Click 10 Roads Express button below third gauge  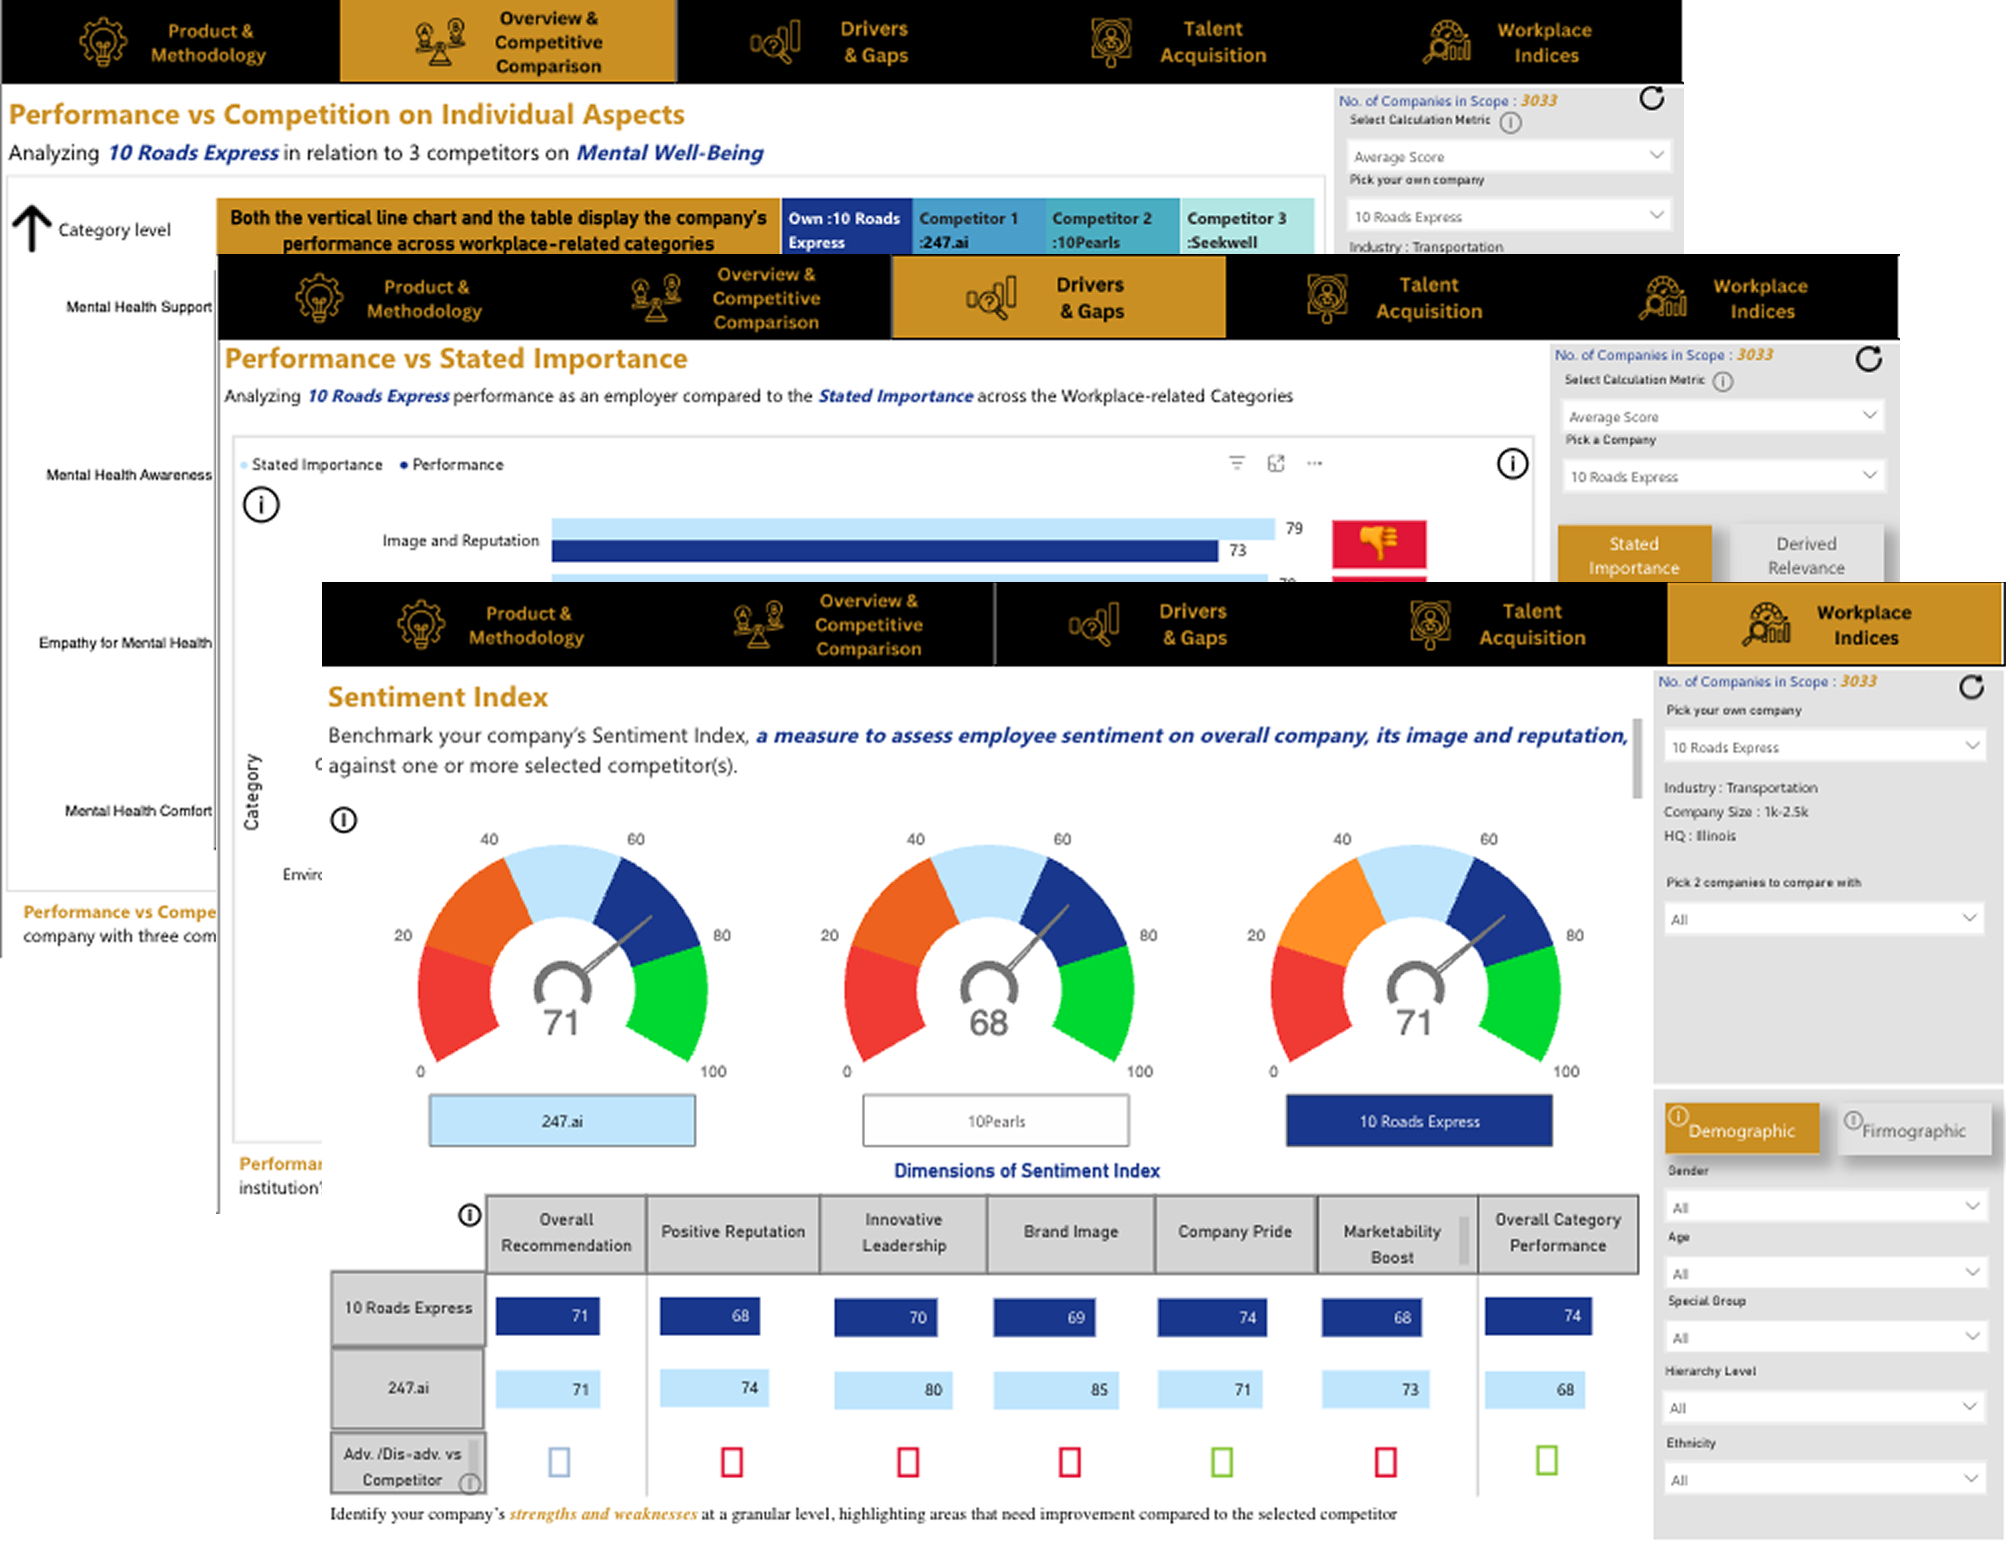[1419, 1121]
